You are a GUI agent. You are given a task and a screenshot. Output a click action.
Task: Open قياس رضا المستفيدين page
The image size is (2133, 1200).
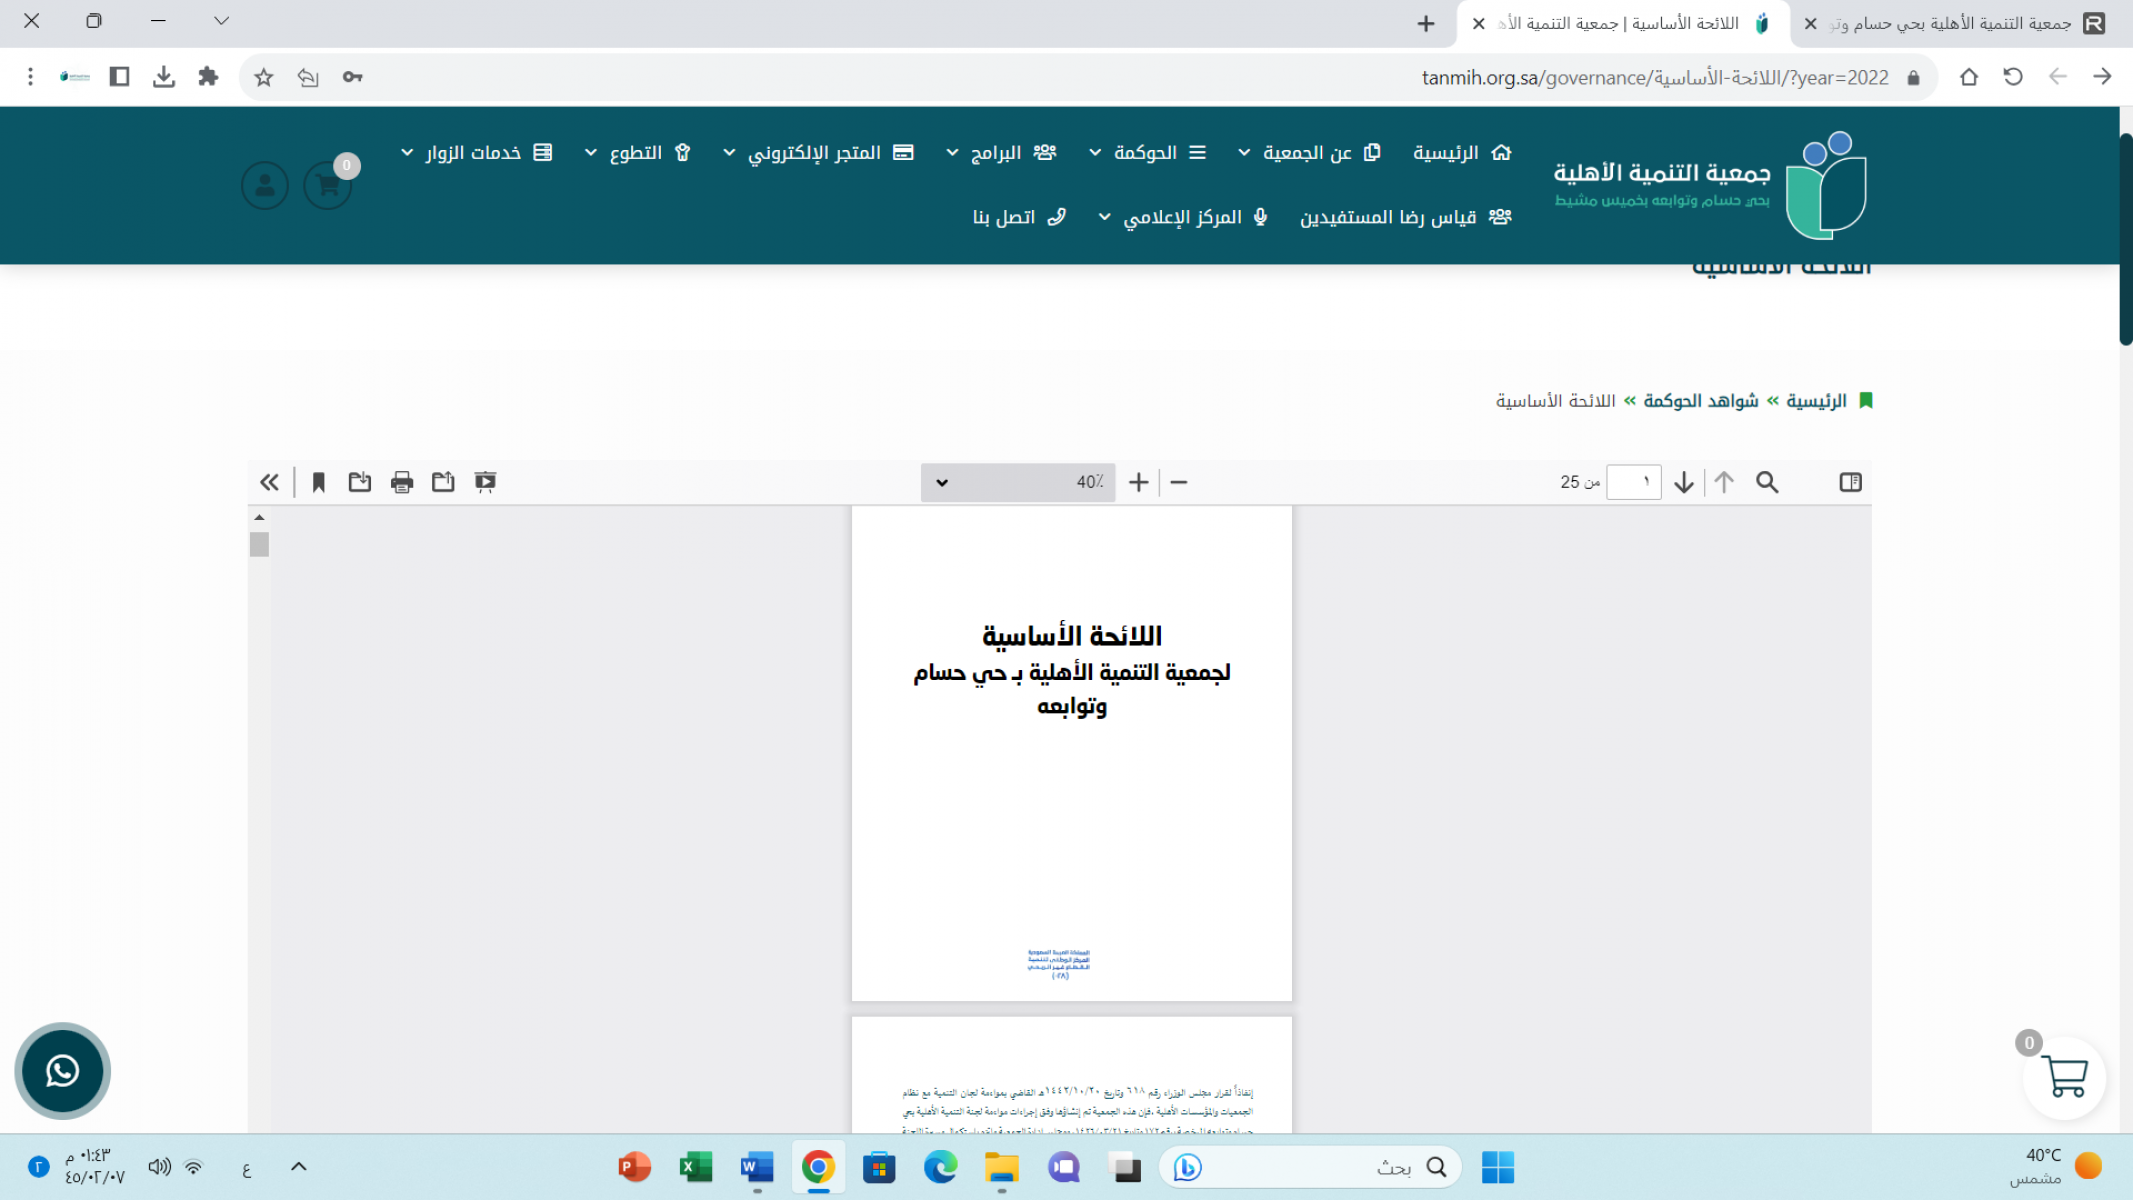pyautogui.click(x=1405, y=217)
